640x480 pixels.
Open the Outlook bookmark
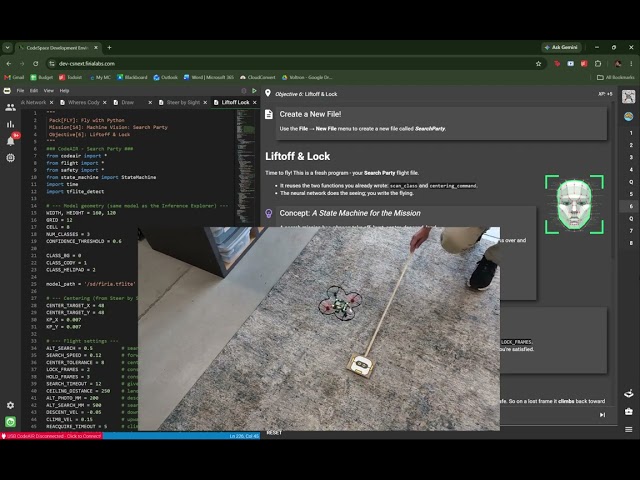tap(165, 77)
